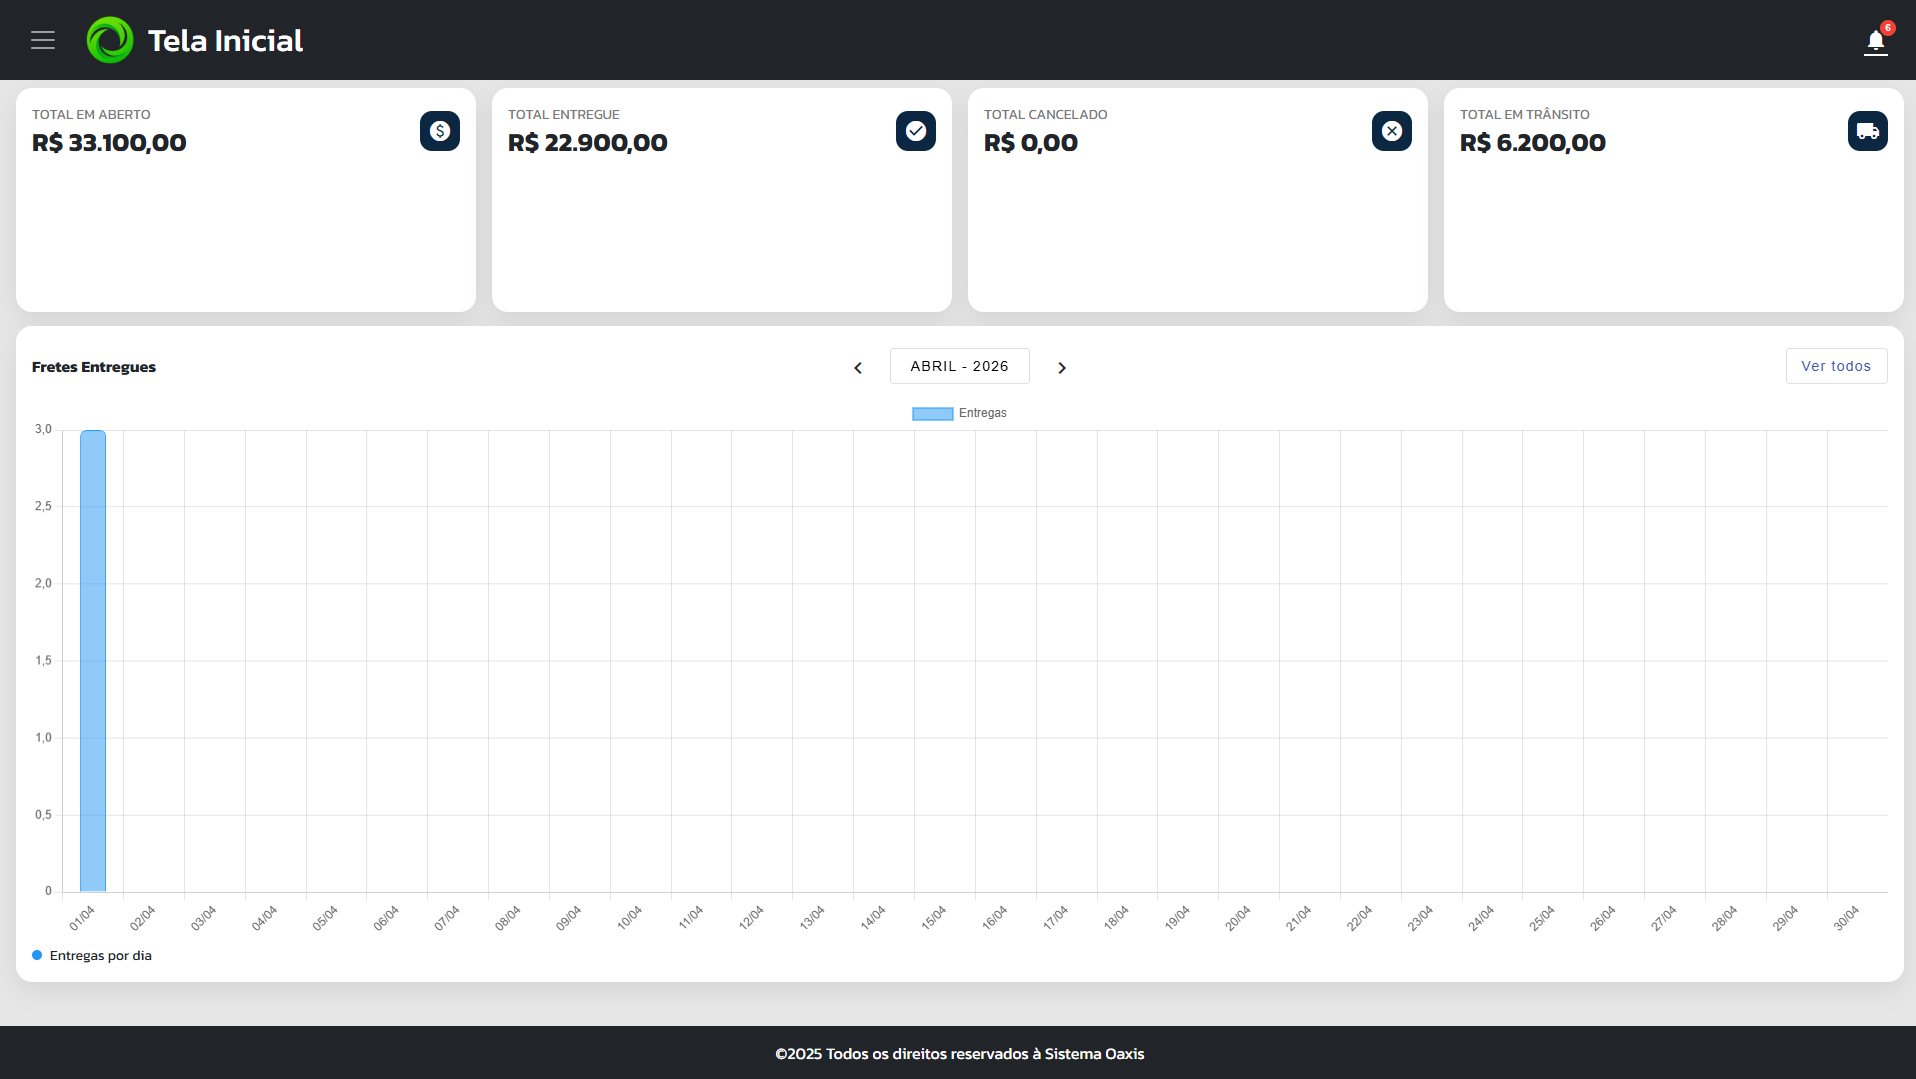Select the checkmark icon on Total Entregue card
1916x1079 pixels.
915,130
